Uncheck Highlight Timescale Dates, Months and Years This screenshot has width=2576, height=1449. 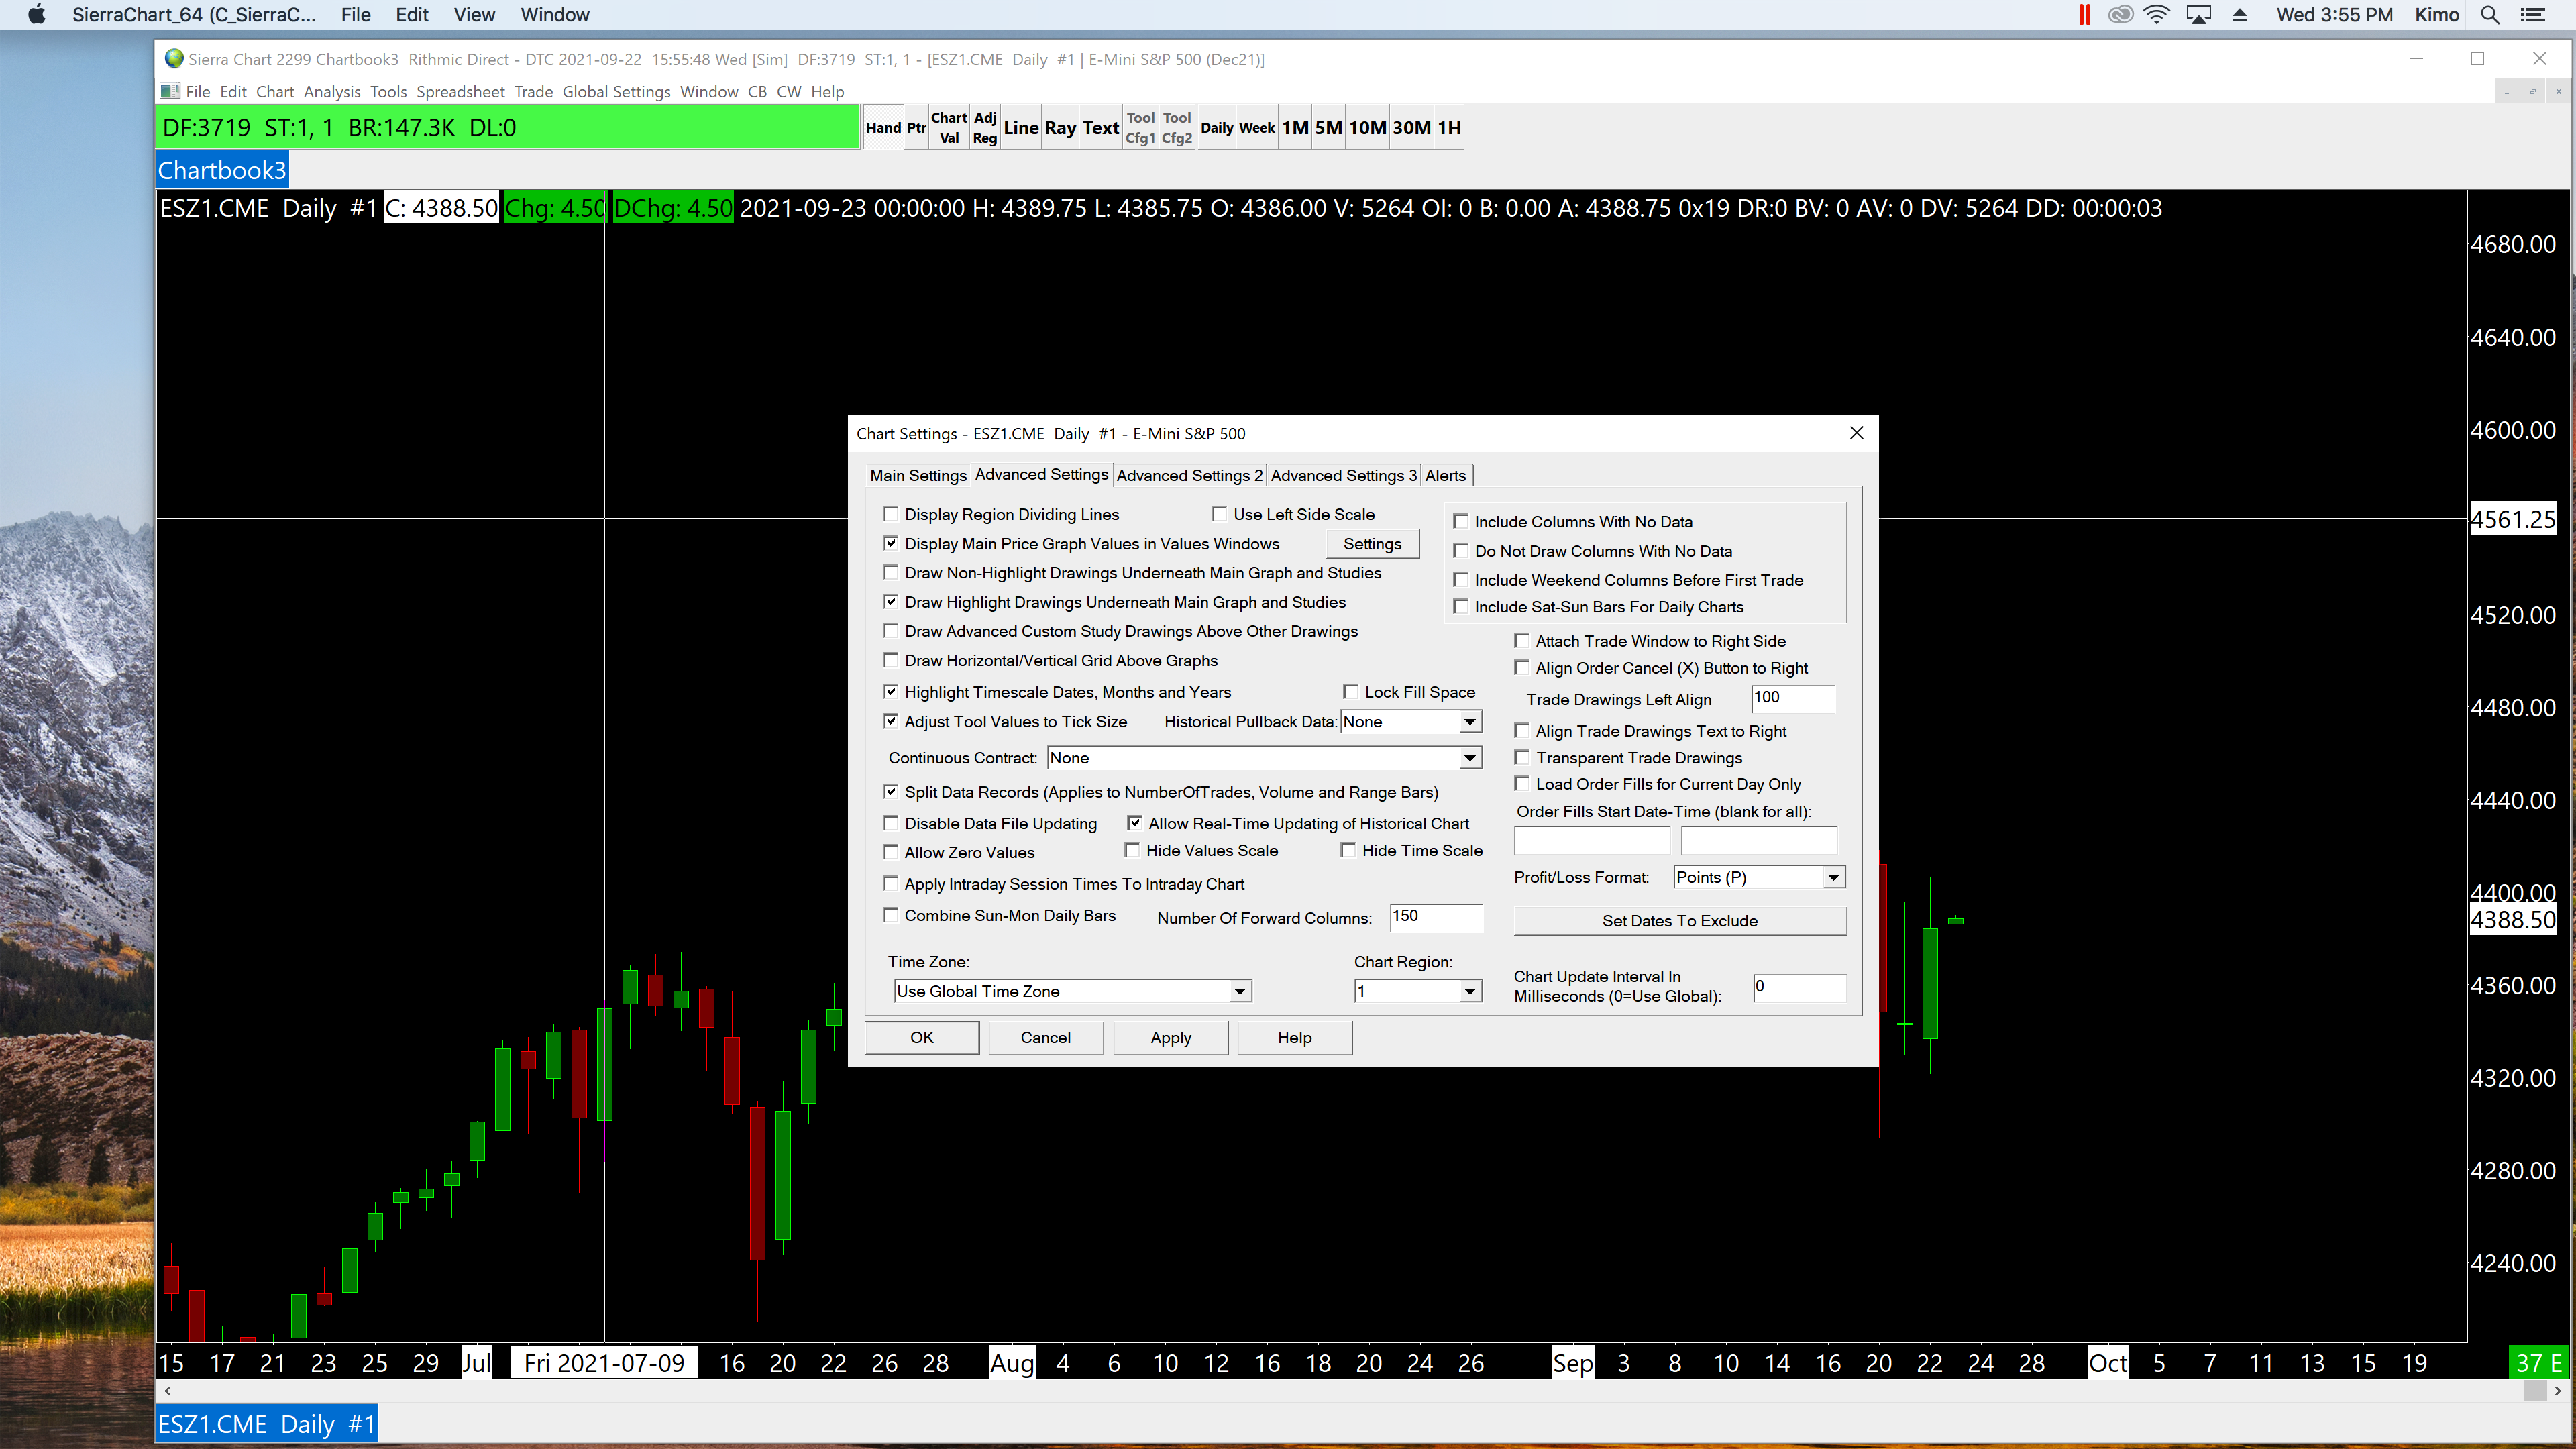(891, 692)
